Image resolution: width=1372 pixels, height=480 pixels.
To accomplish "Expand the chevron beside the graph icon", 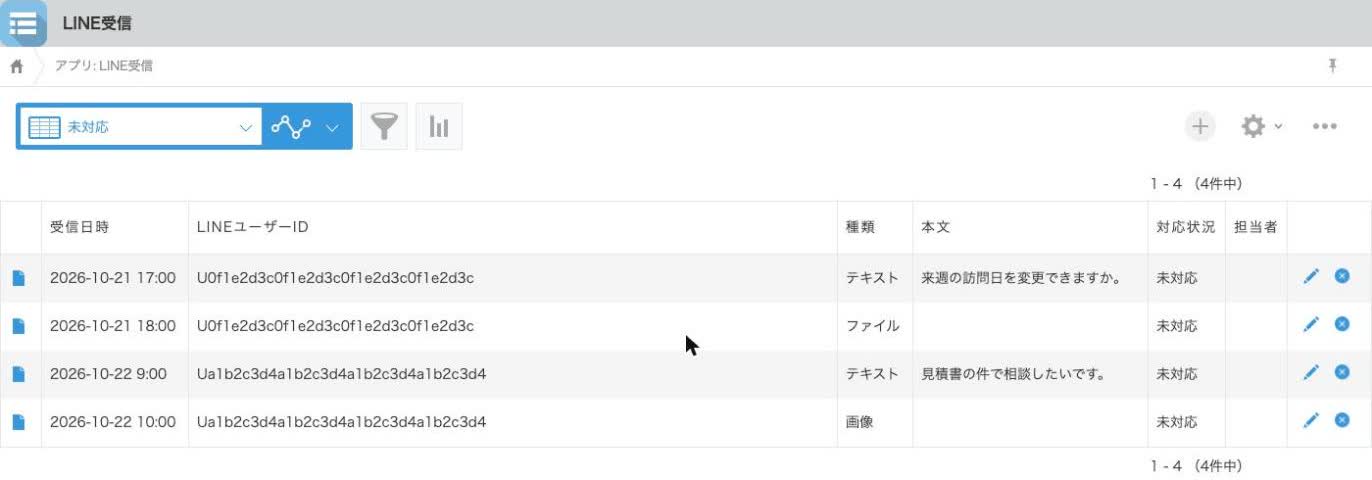I will (x=332, y=128).
